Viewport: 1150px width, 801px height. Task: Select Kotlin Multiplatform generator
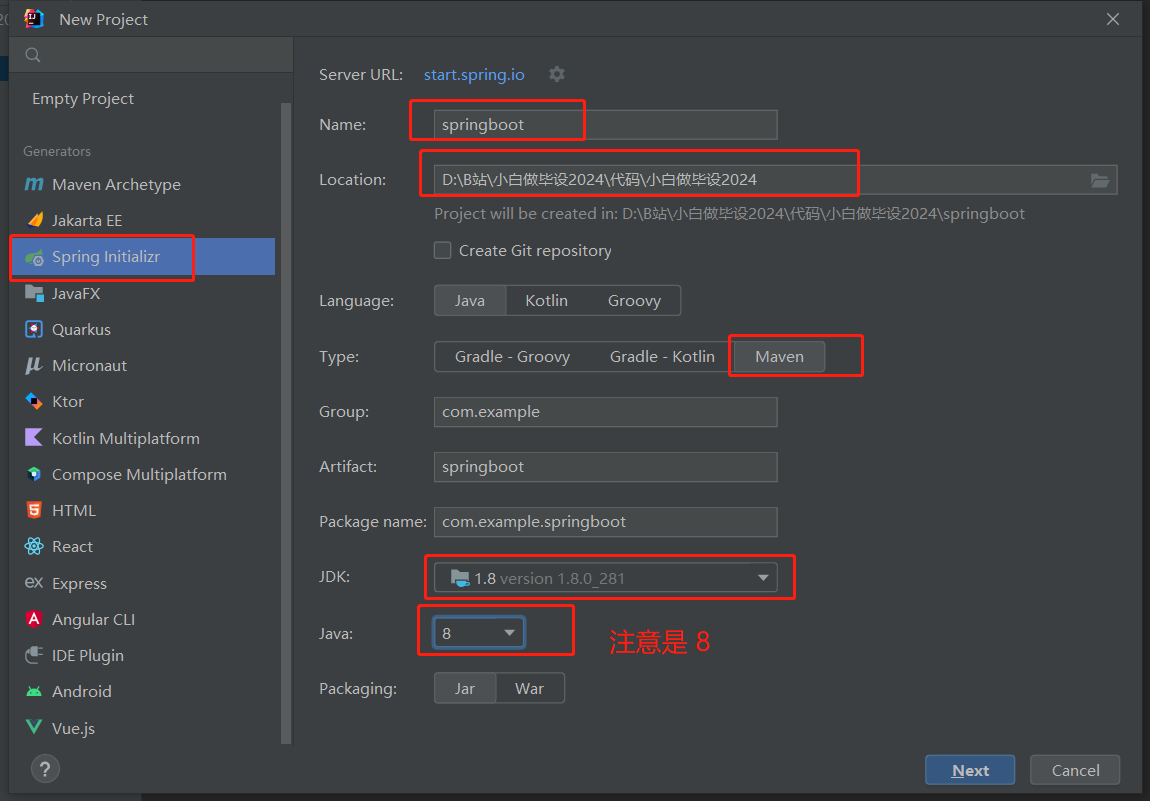pos(125,438)
